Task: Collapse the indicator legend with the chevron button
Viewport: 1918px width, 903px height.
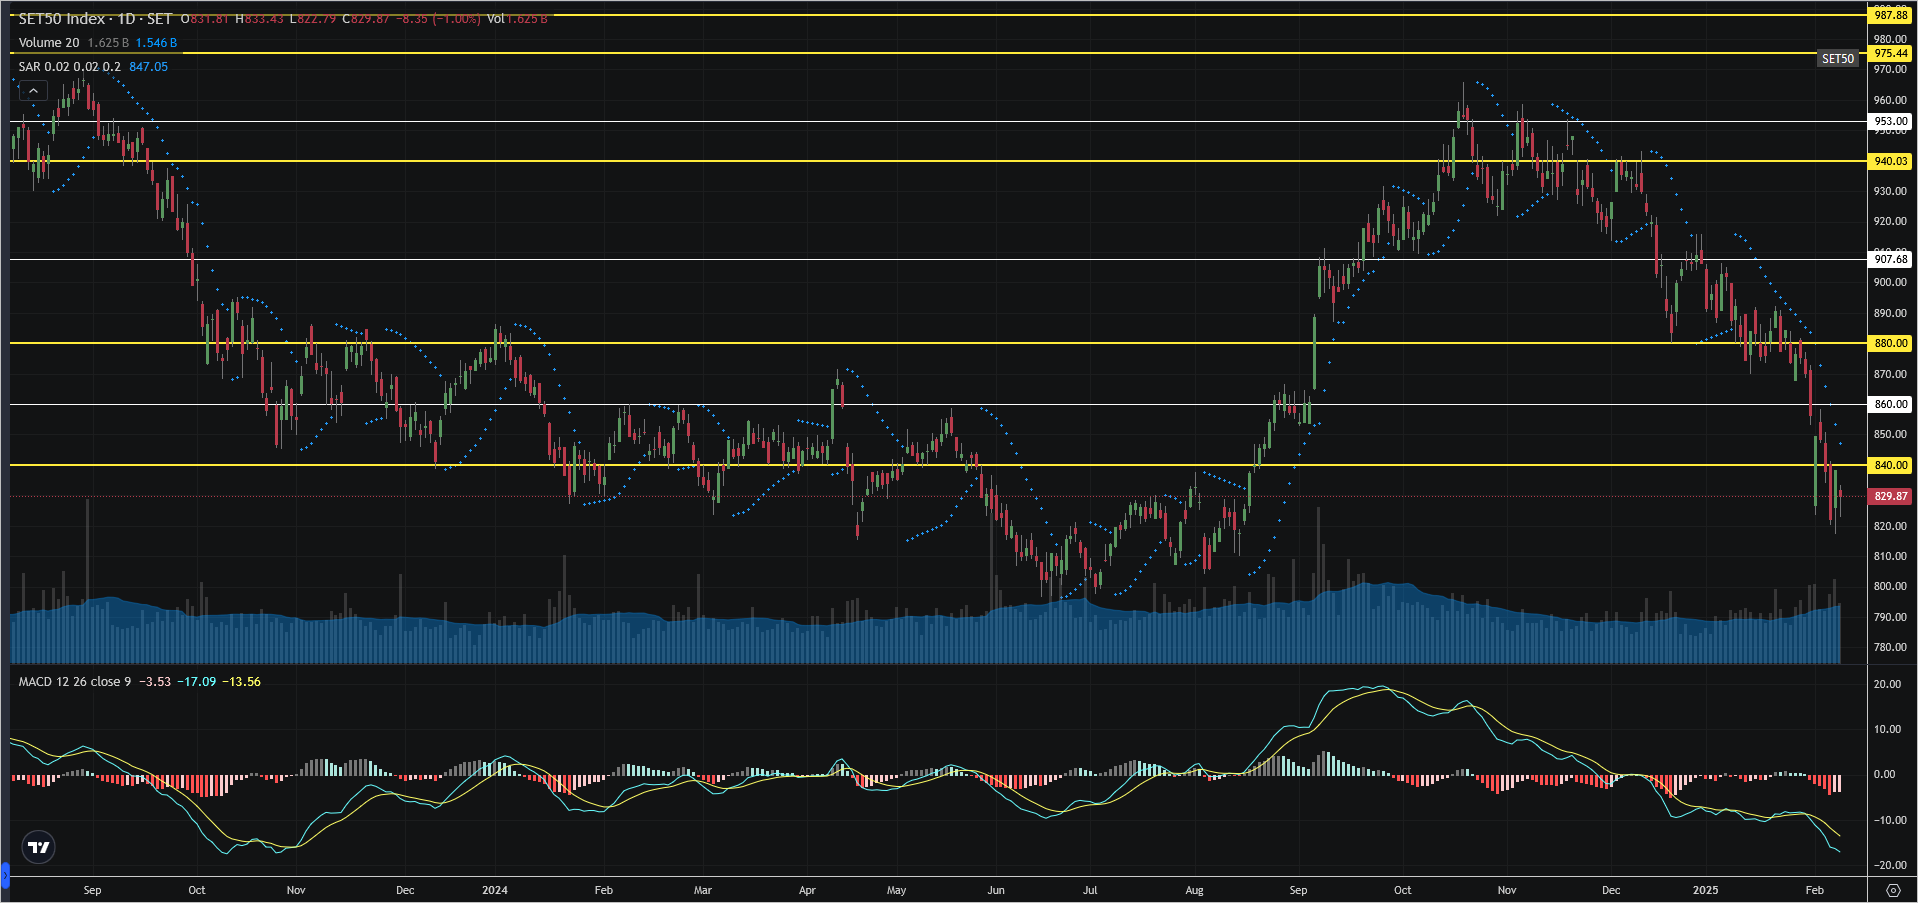Action: click(x=33, y=91)
